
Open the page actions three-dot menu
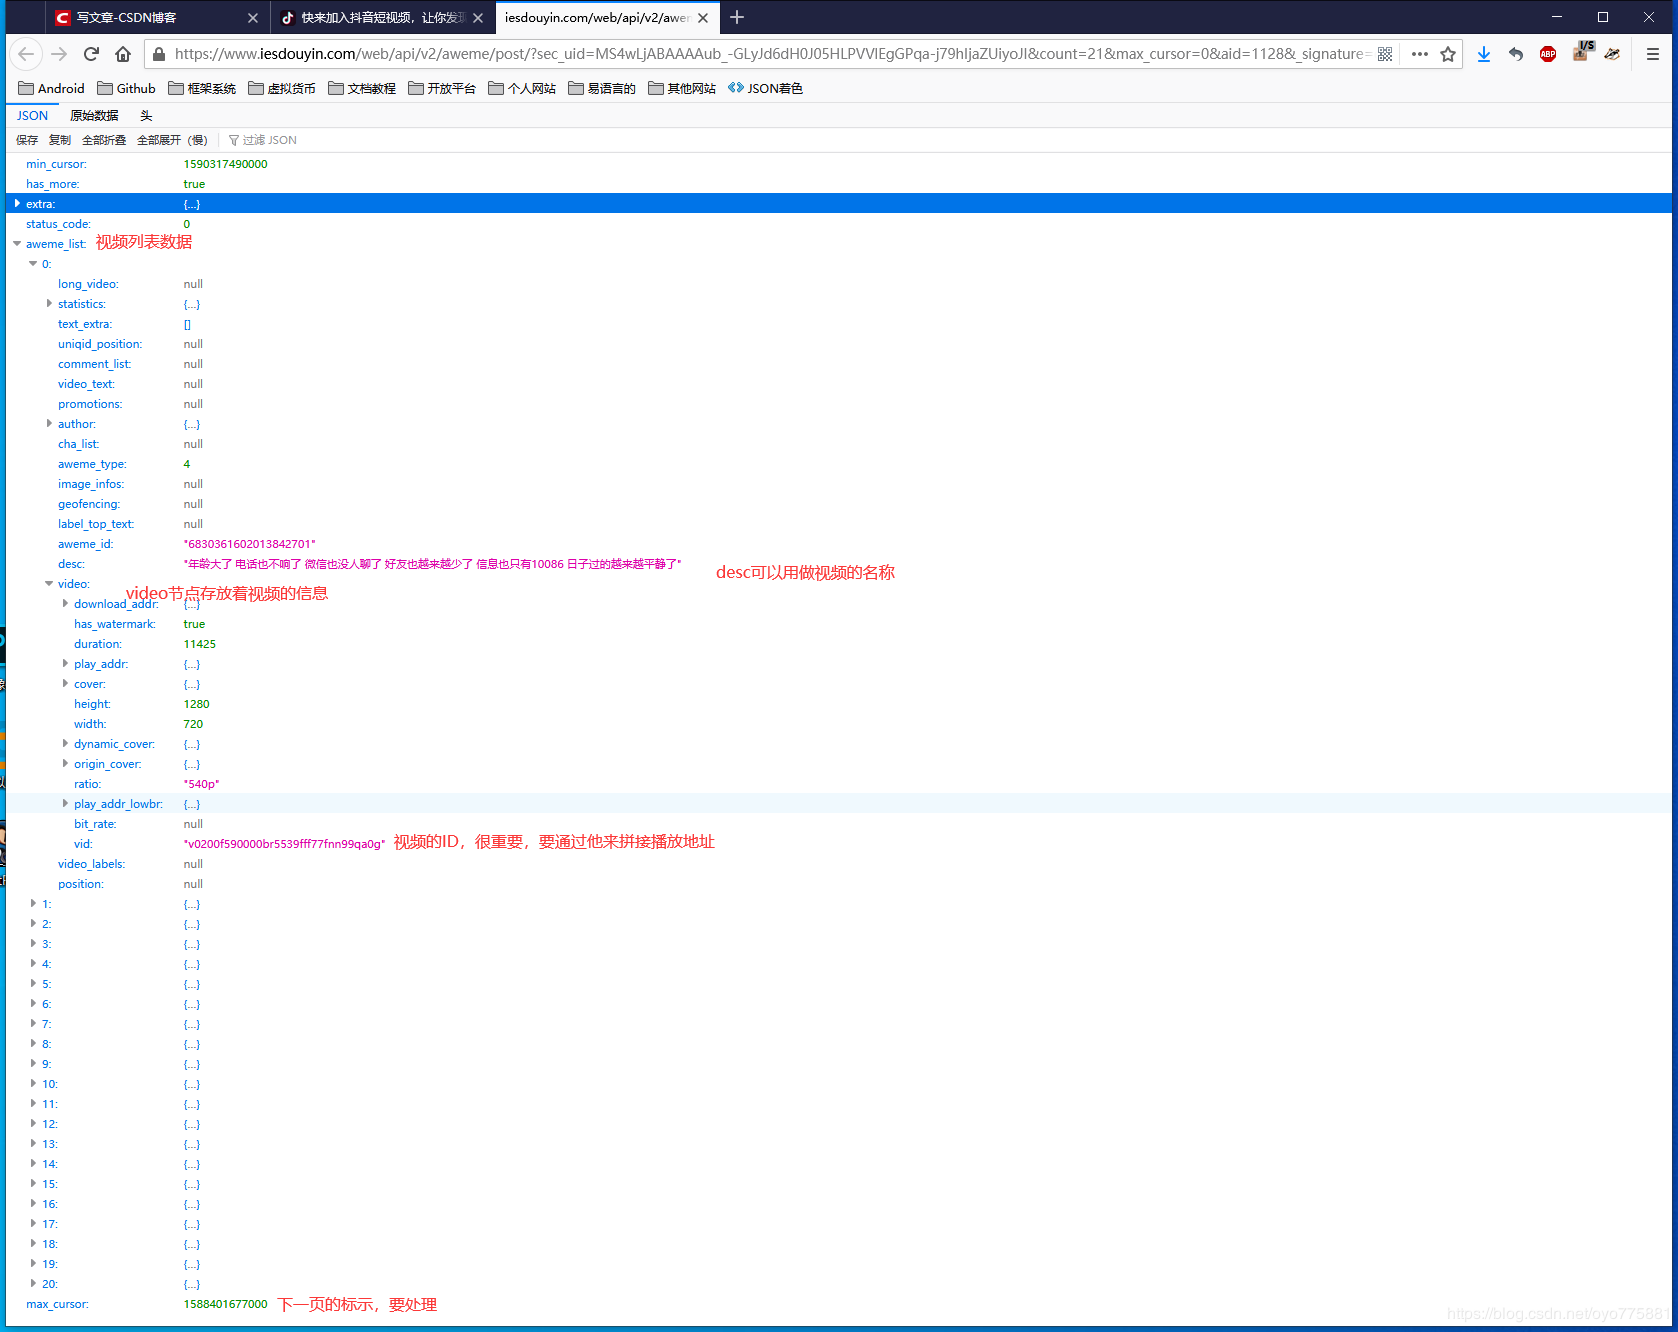pos(1419,54)
